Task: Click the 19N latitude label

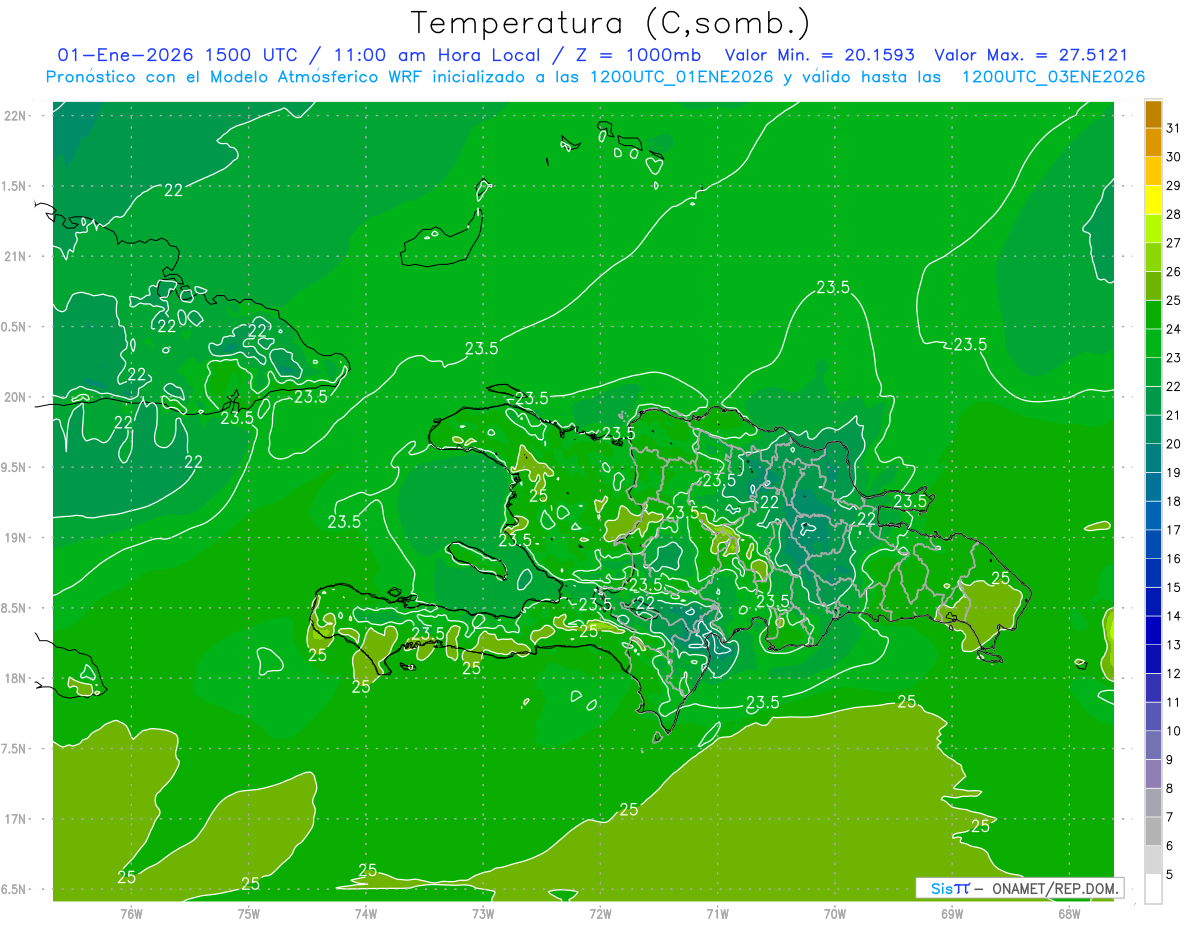Action: click(x=15, y=537)
